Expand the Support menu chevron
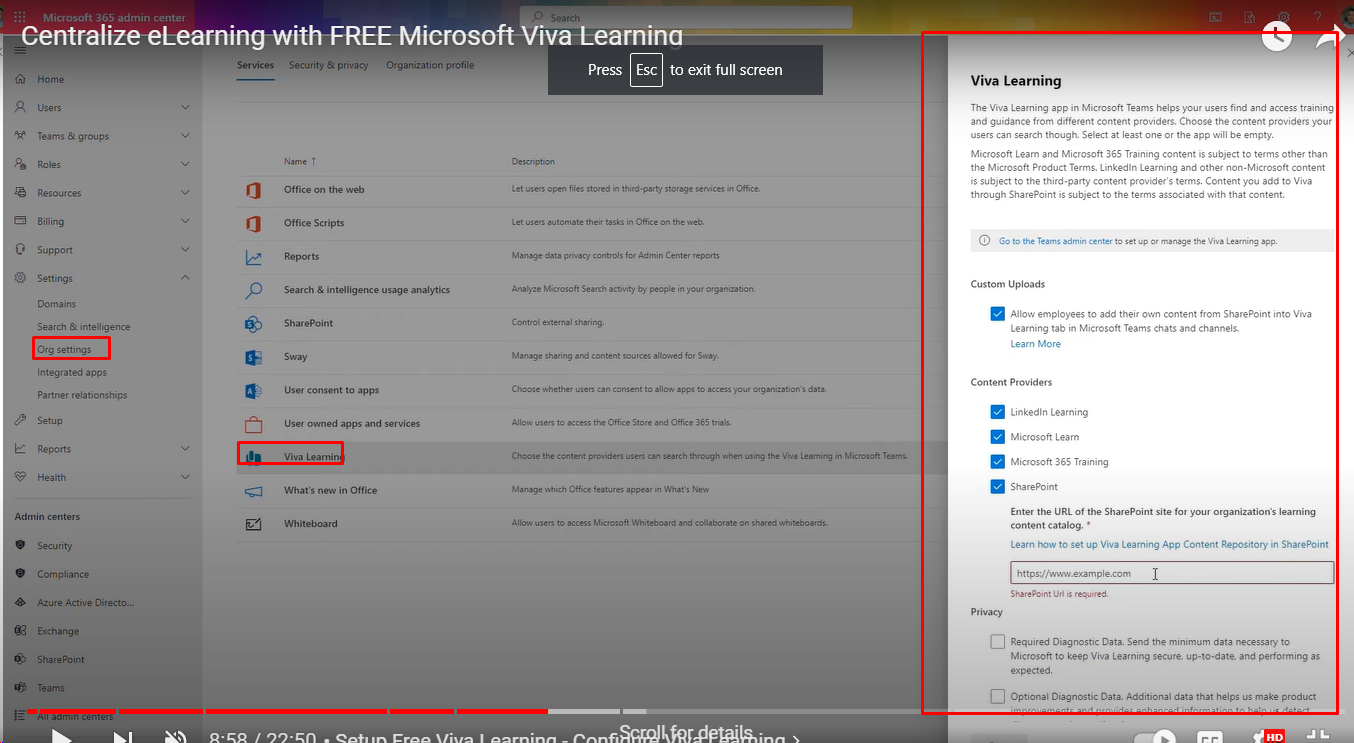This screenshot has width=1354, height=743. (x=185, y=250)
